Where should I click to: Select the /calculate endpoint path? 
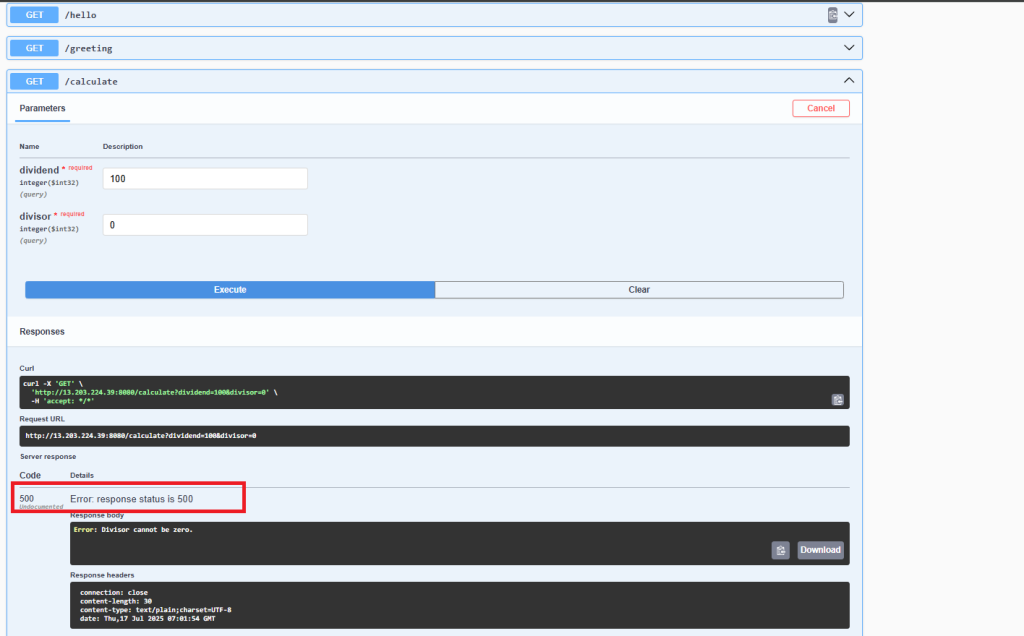[x=91, y=82]
